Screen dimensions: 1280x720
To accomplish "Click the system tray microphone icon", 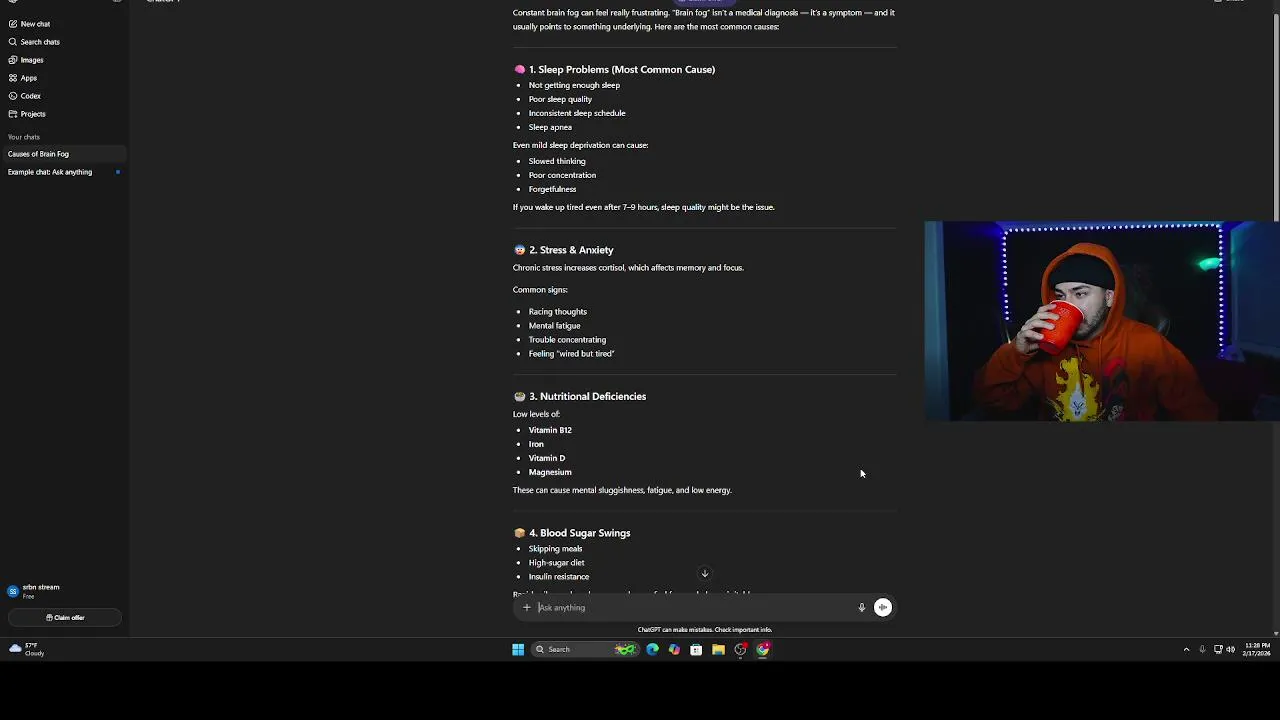I will 1202,649.
